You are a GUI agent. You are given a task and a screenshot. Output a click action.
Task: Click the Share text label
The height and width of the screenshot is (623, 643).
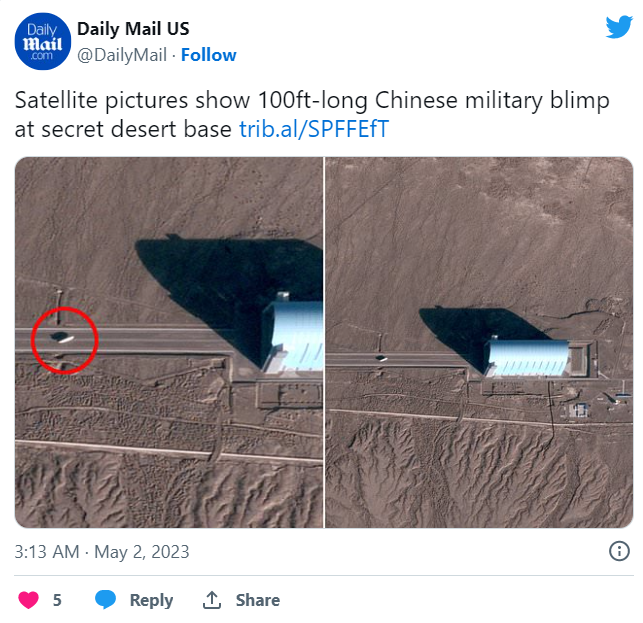[258, 600]
